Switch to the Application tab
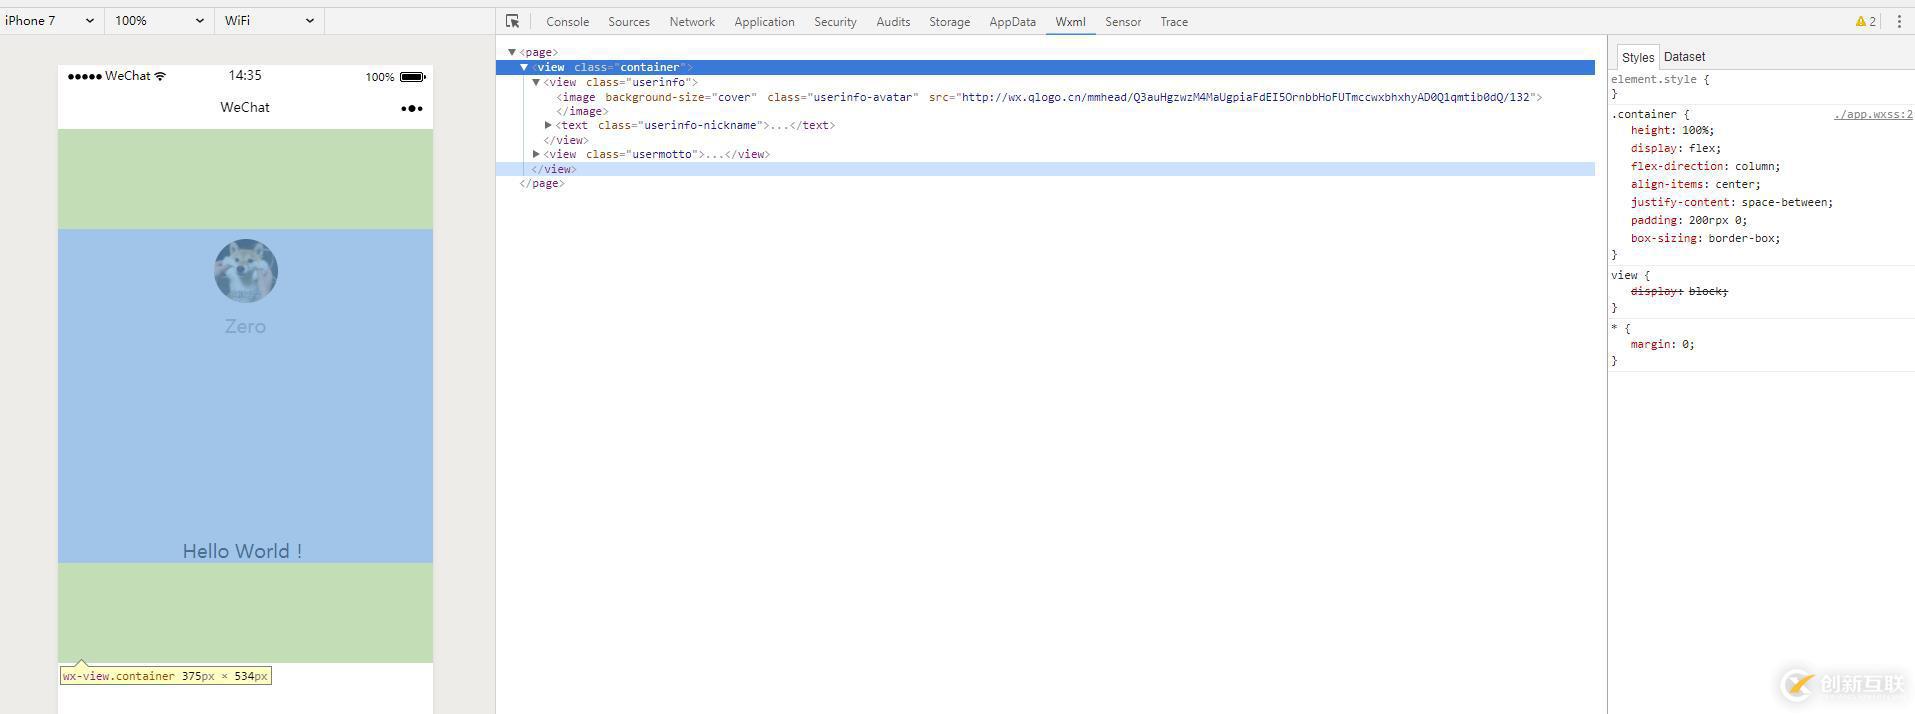1915x714 pixels. point(764,21)
